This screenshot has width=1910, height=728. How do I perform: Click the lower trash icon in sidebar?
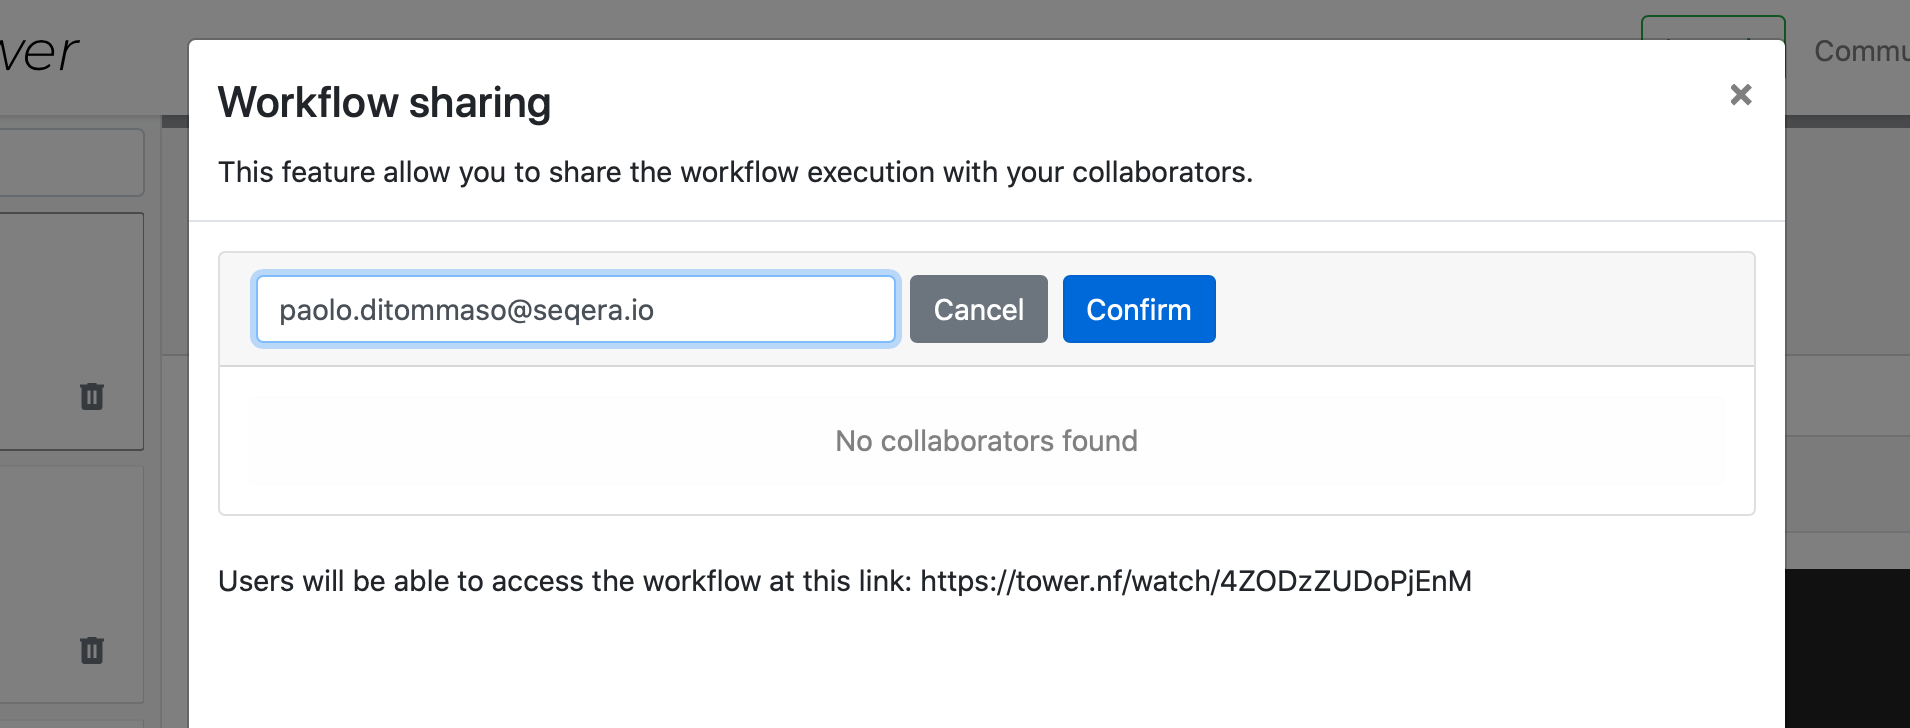92,651
